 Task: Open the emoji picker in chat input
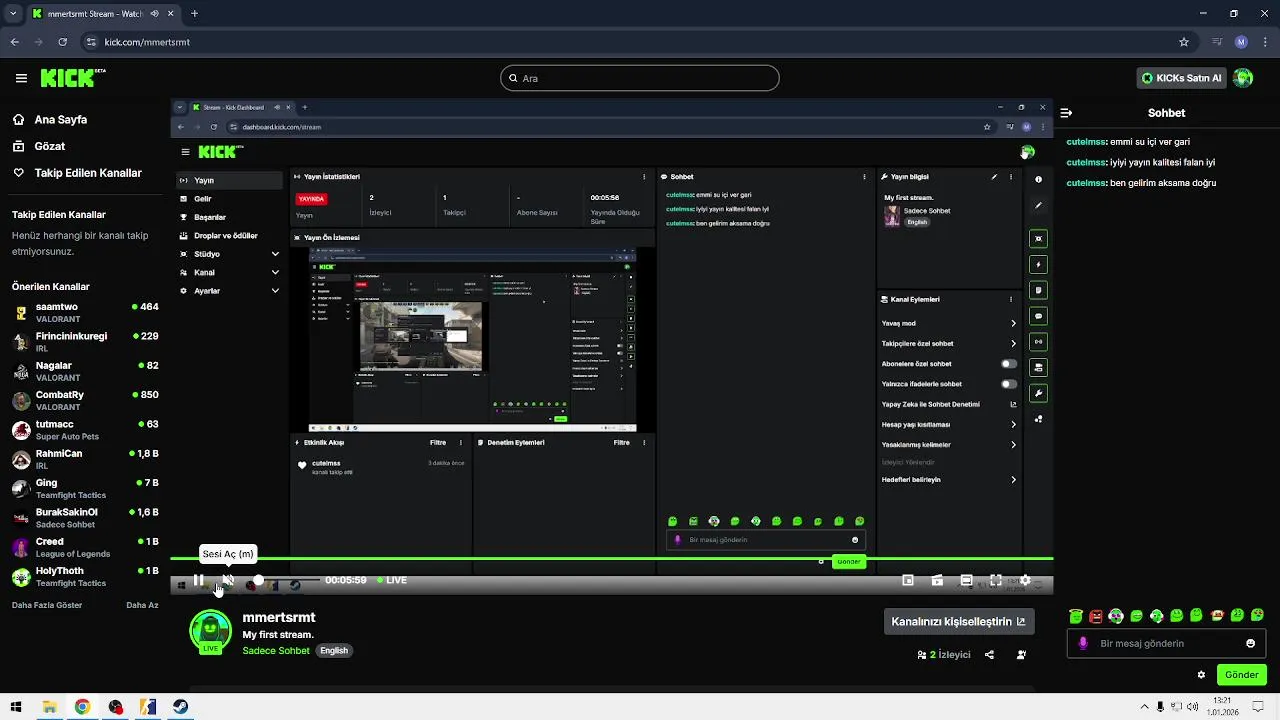pos(1250,643)
